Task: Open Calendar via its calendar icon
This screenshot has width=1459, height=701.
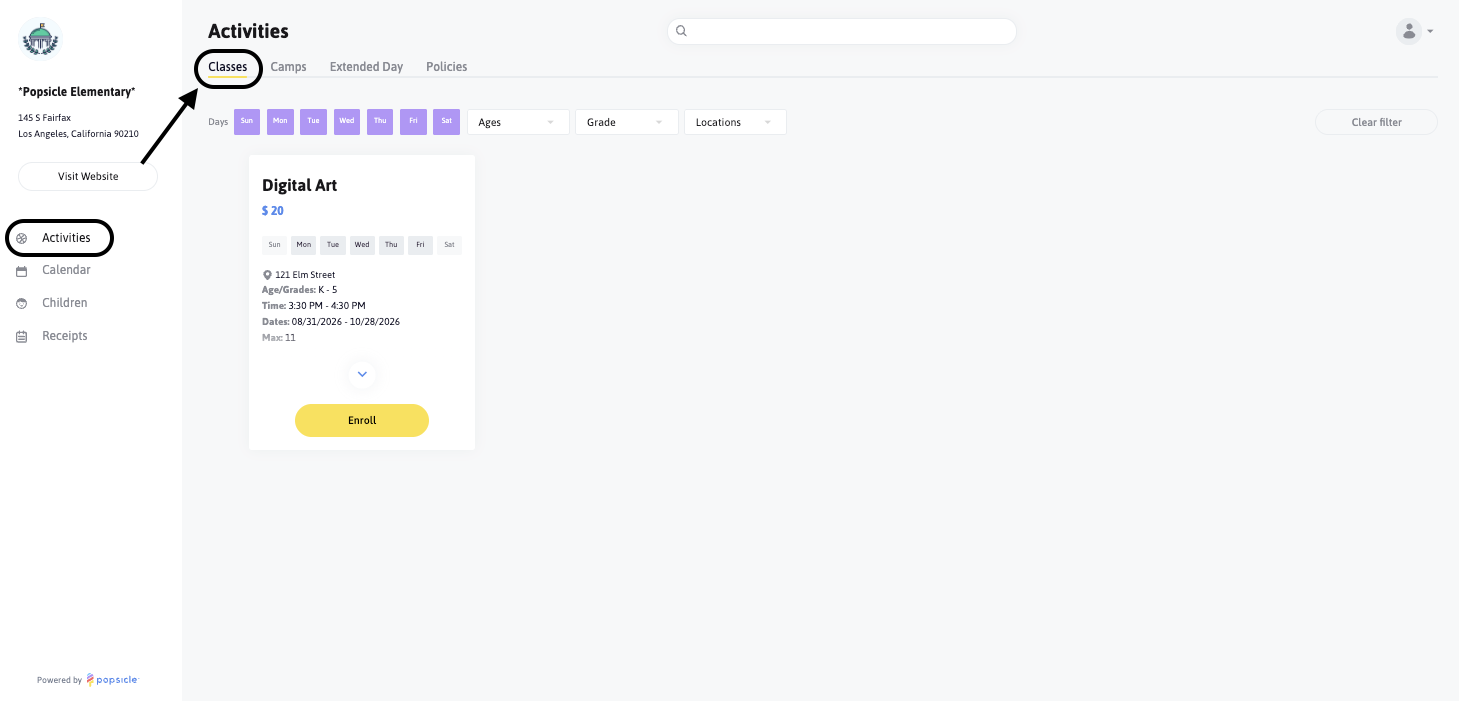Action: 22,271
